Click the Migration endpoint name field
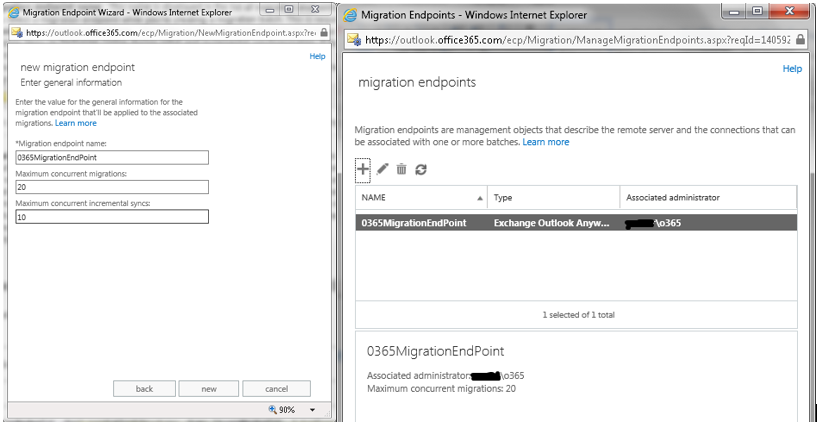Viewport: 819px width, 427px height. click(112, 157)
